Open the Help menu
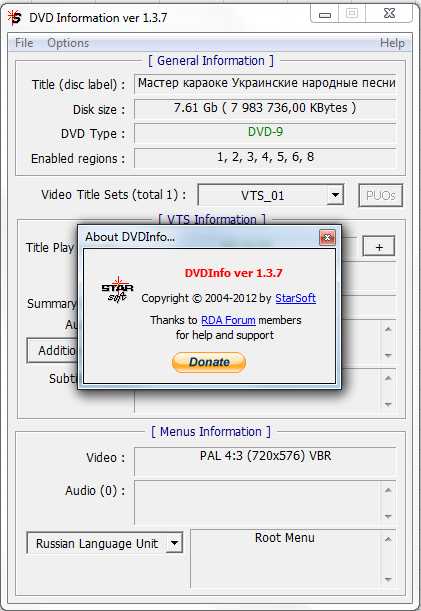421x611 pixels. click(x=392, y=43)
